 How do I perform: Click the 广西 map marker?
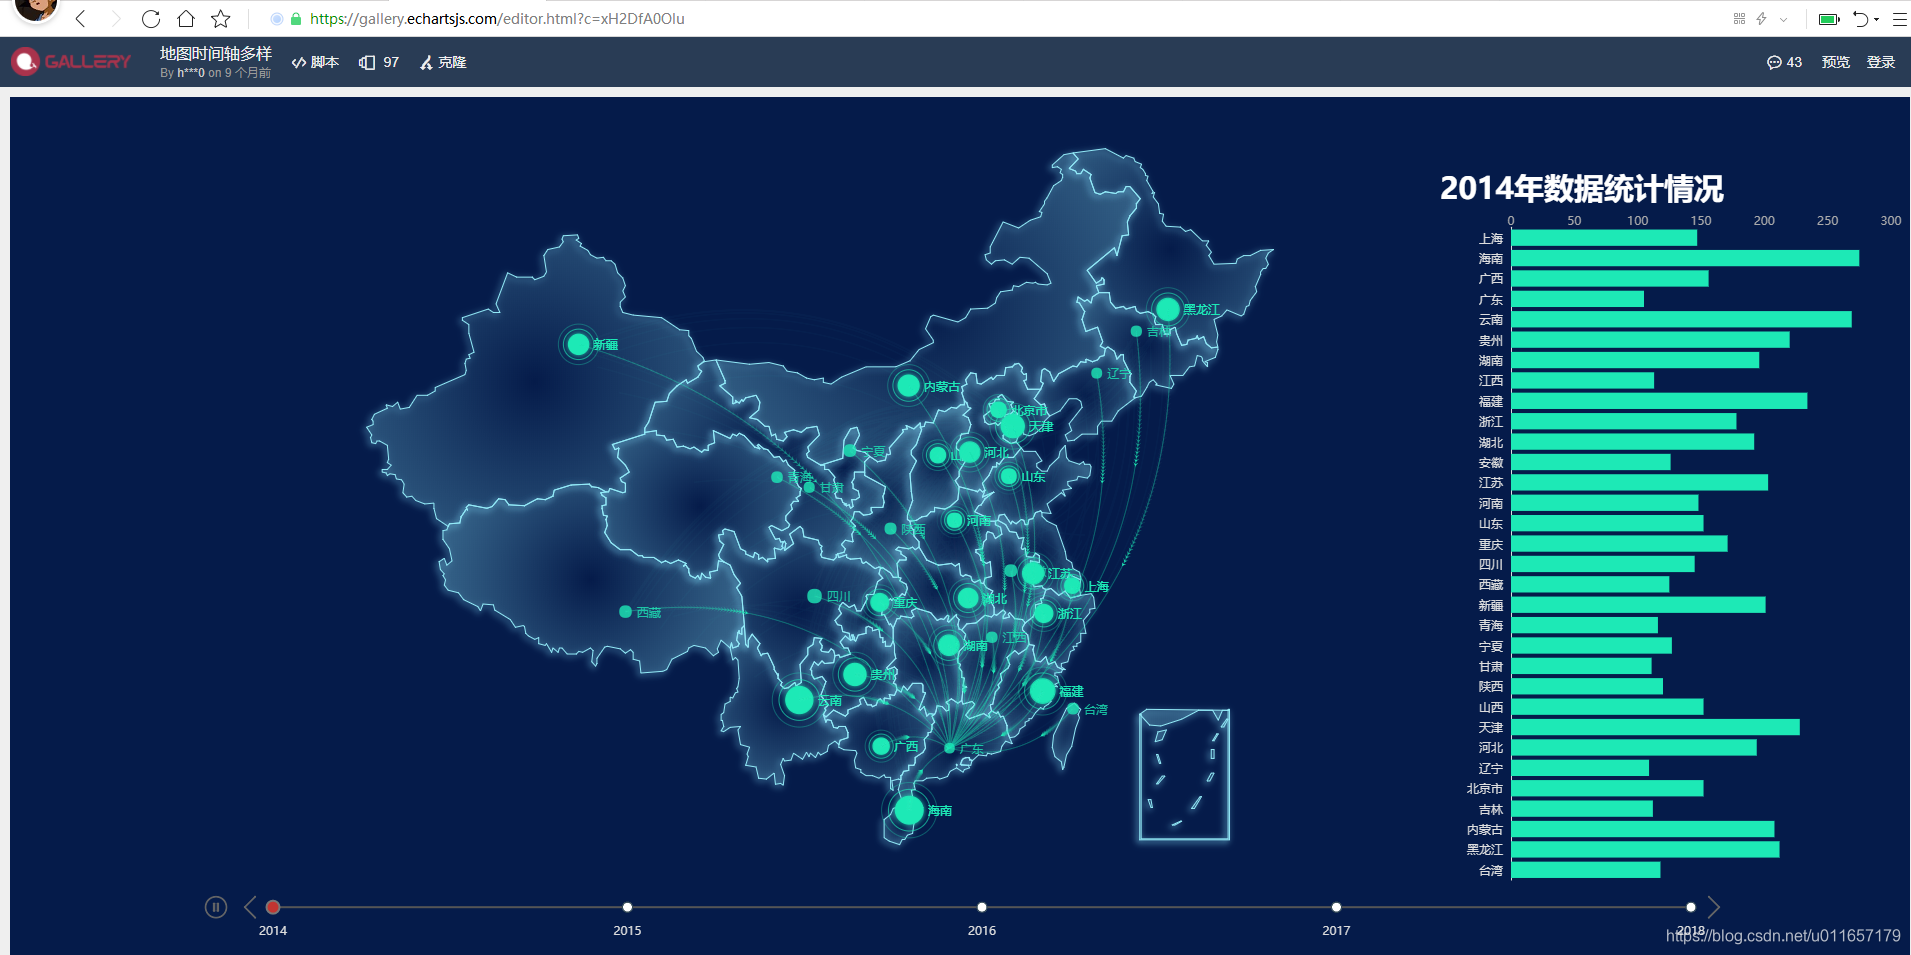point(881,746)
